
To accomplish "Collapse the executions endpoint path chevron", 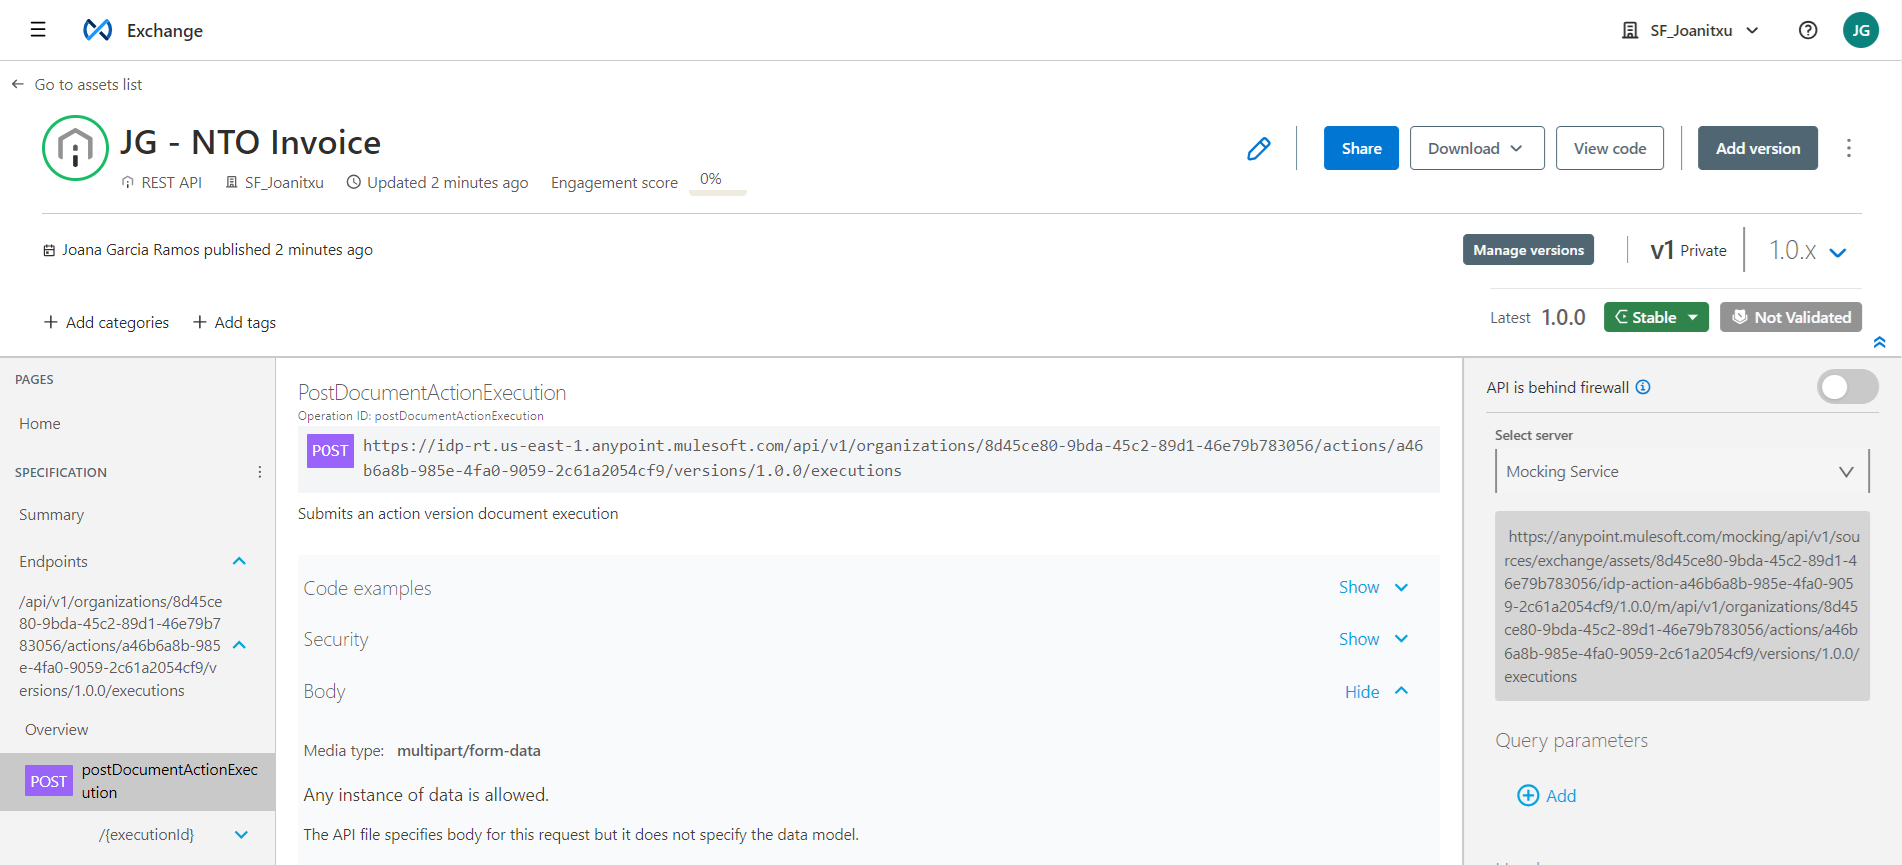I will (x=239, y=645).
